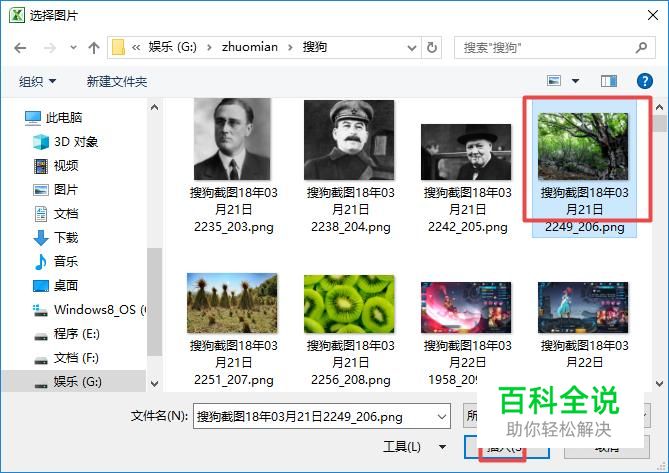Expand the 工具(L) dropdown arrow
The width and height of the screenshot is (669, 473).
coord(442,447)
